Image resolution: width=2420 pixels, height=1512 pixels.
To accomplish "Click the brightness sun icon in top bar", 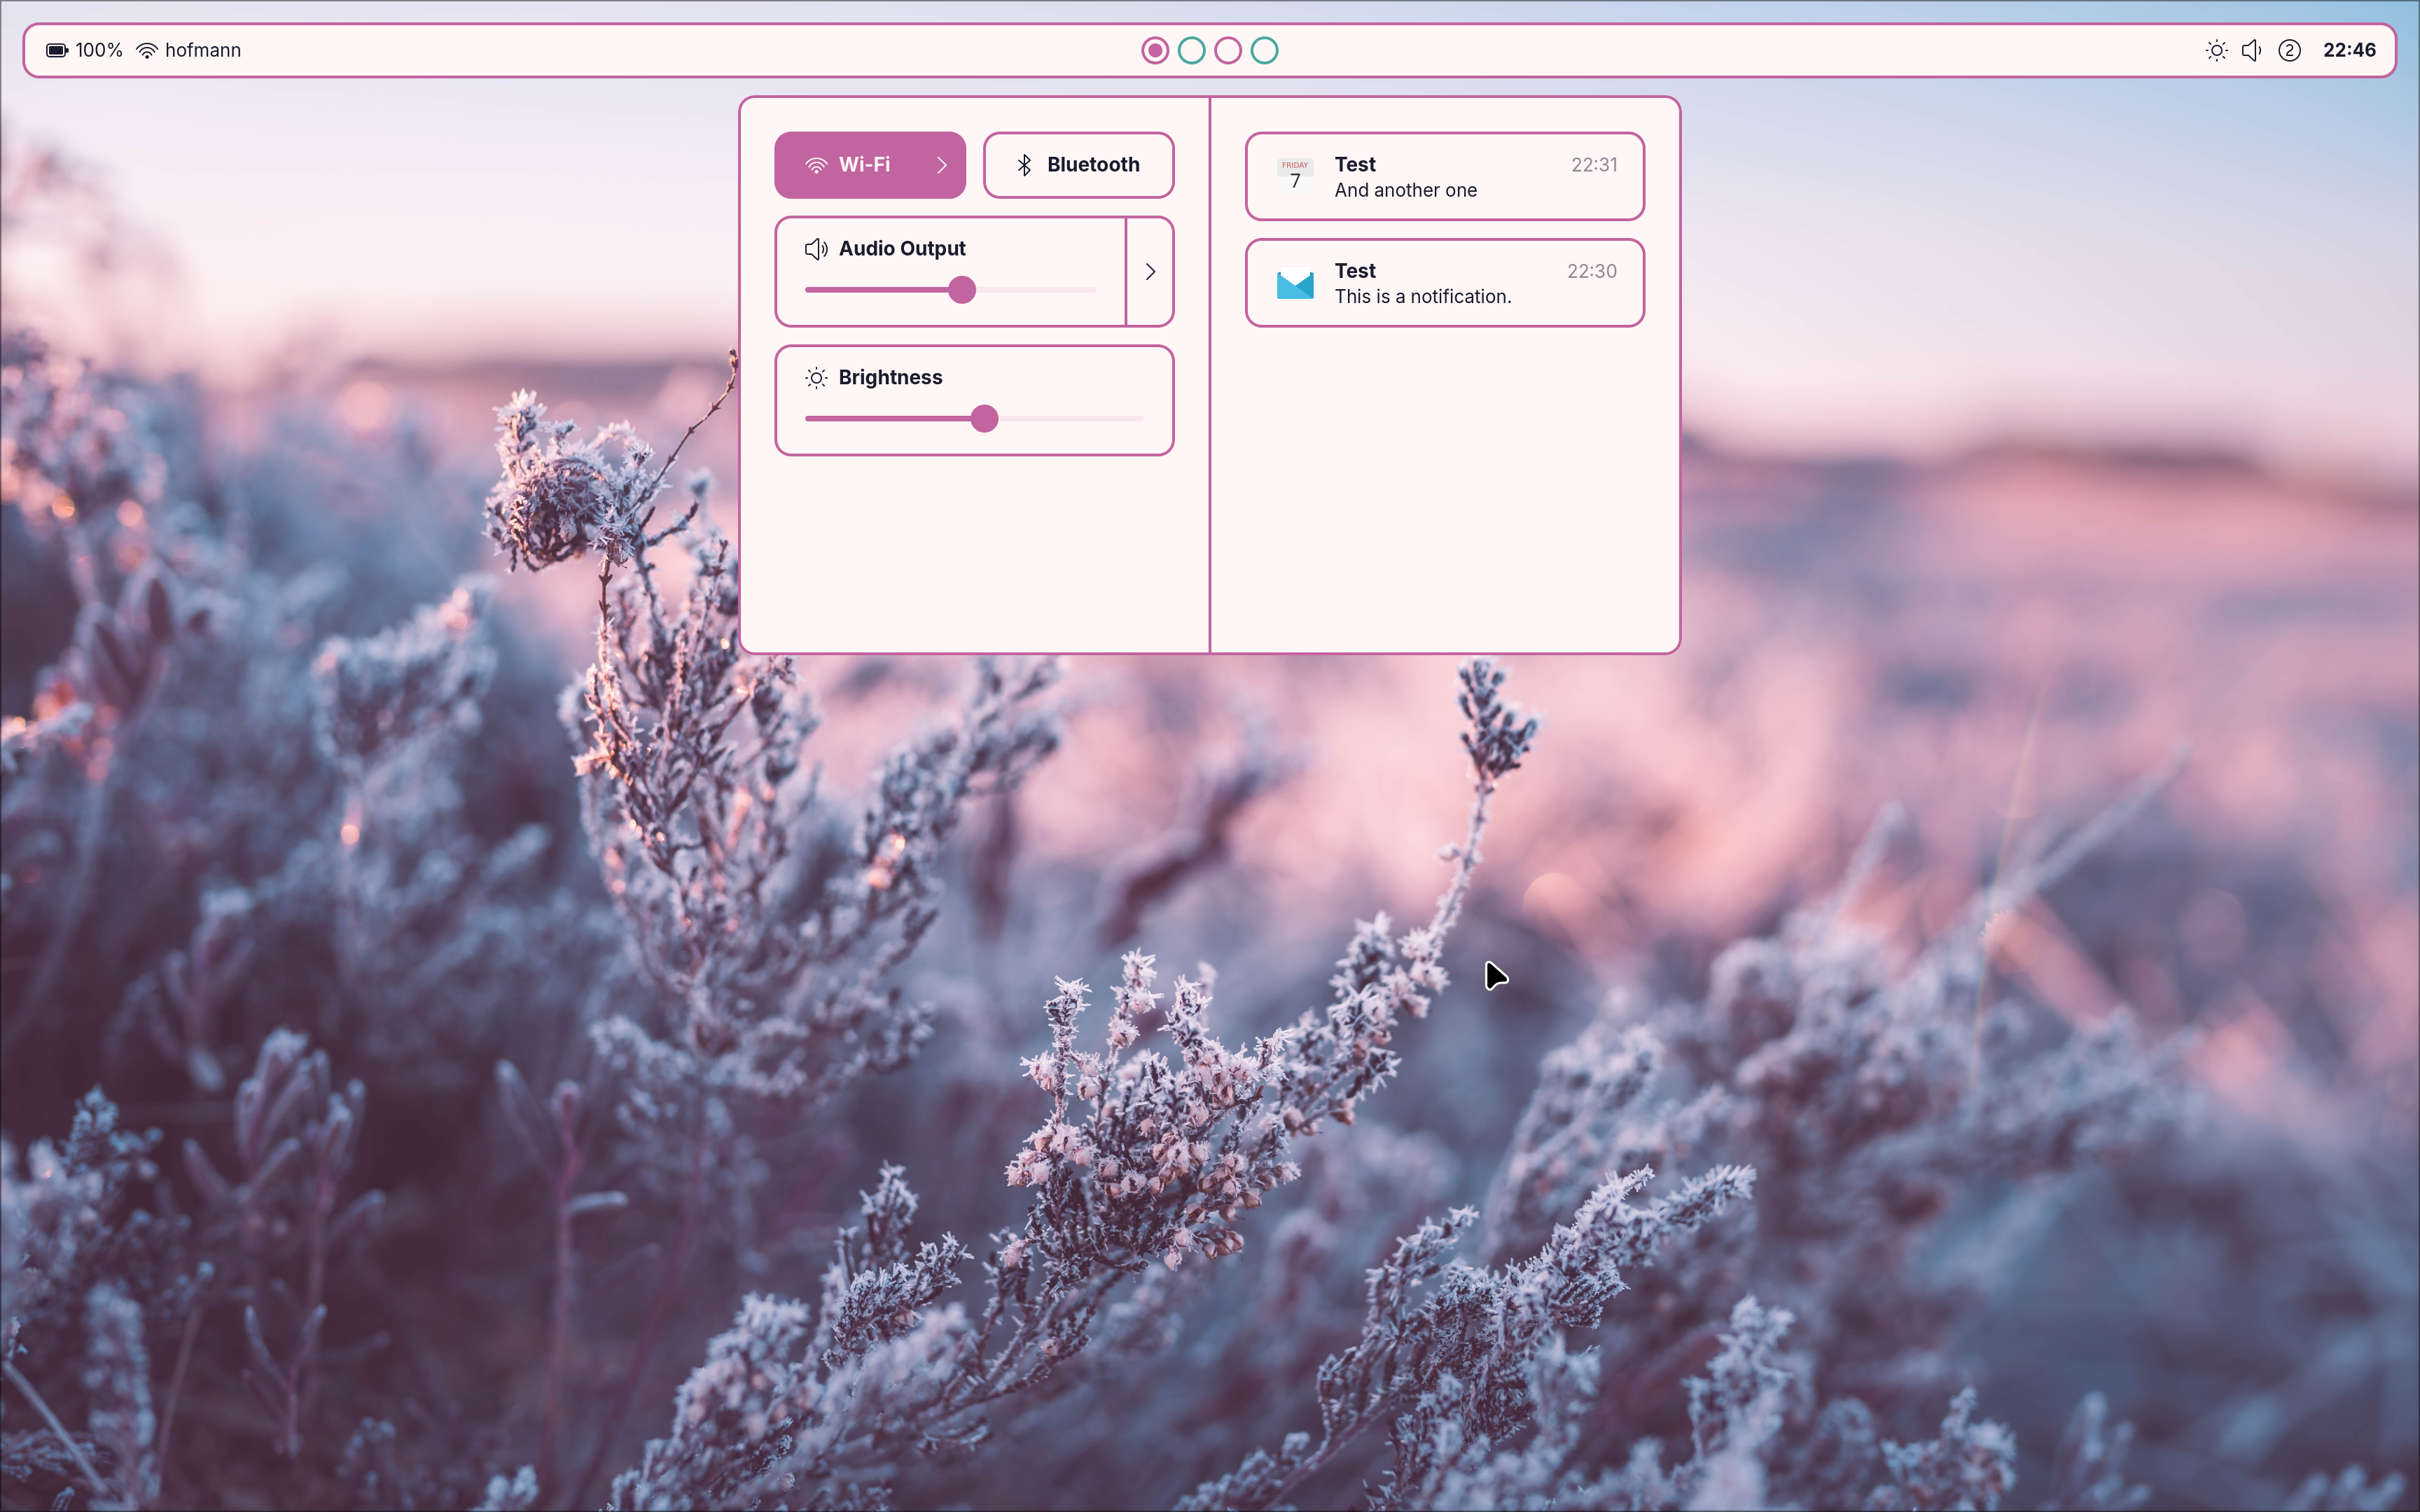I will (2216, 50).
